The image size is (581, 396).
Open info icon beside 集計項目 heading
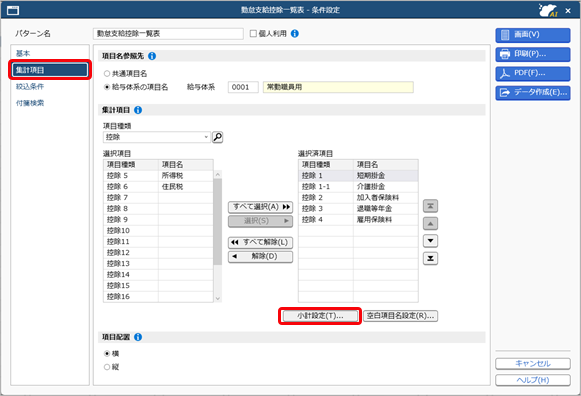(138, 110)
